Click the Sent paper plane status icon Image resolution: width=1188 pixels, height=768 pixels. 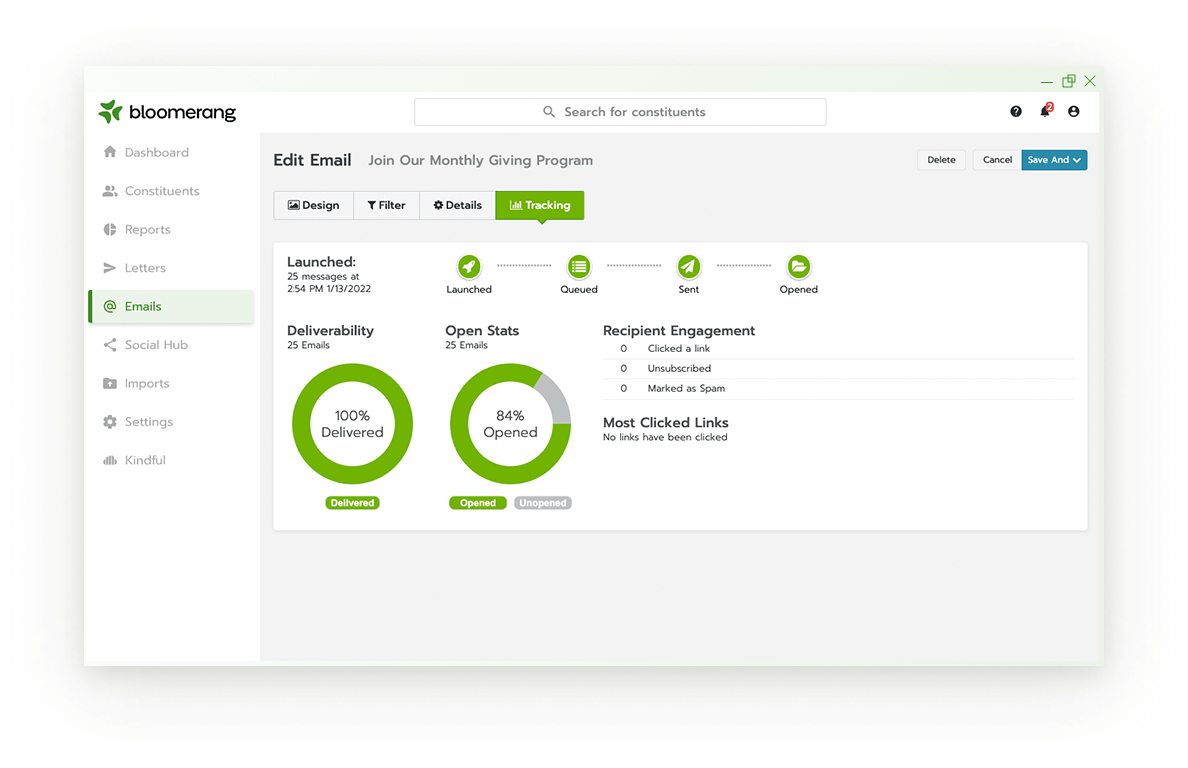689,267
